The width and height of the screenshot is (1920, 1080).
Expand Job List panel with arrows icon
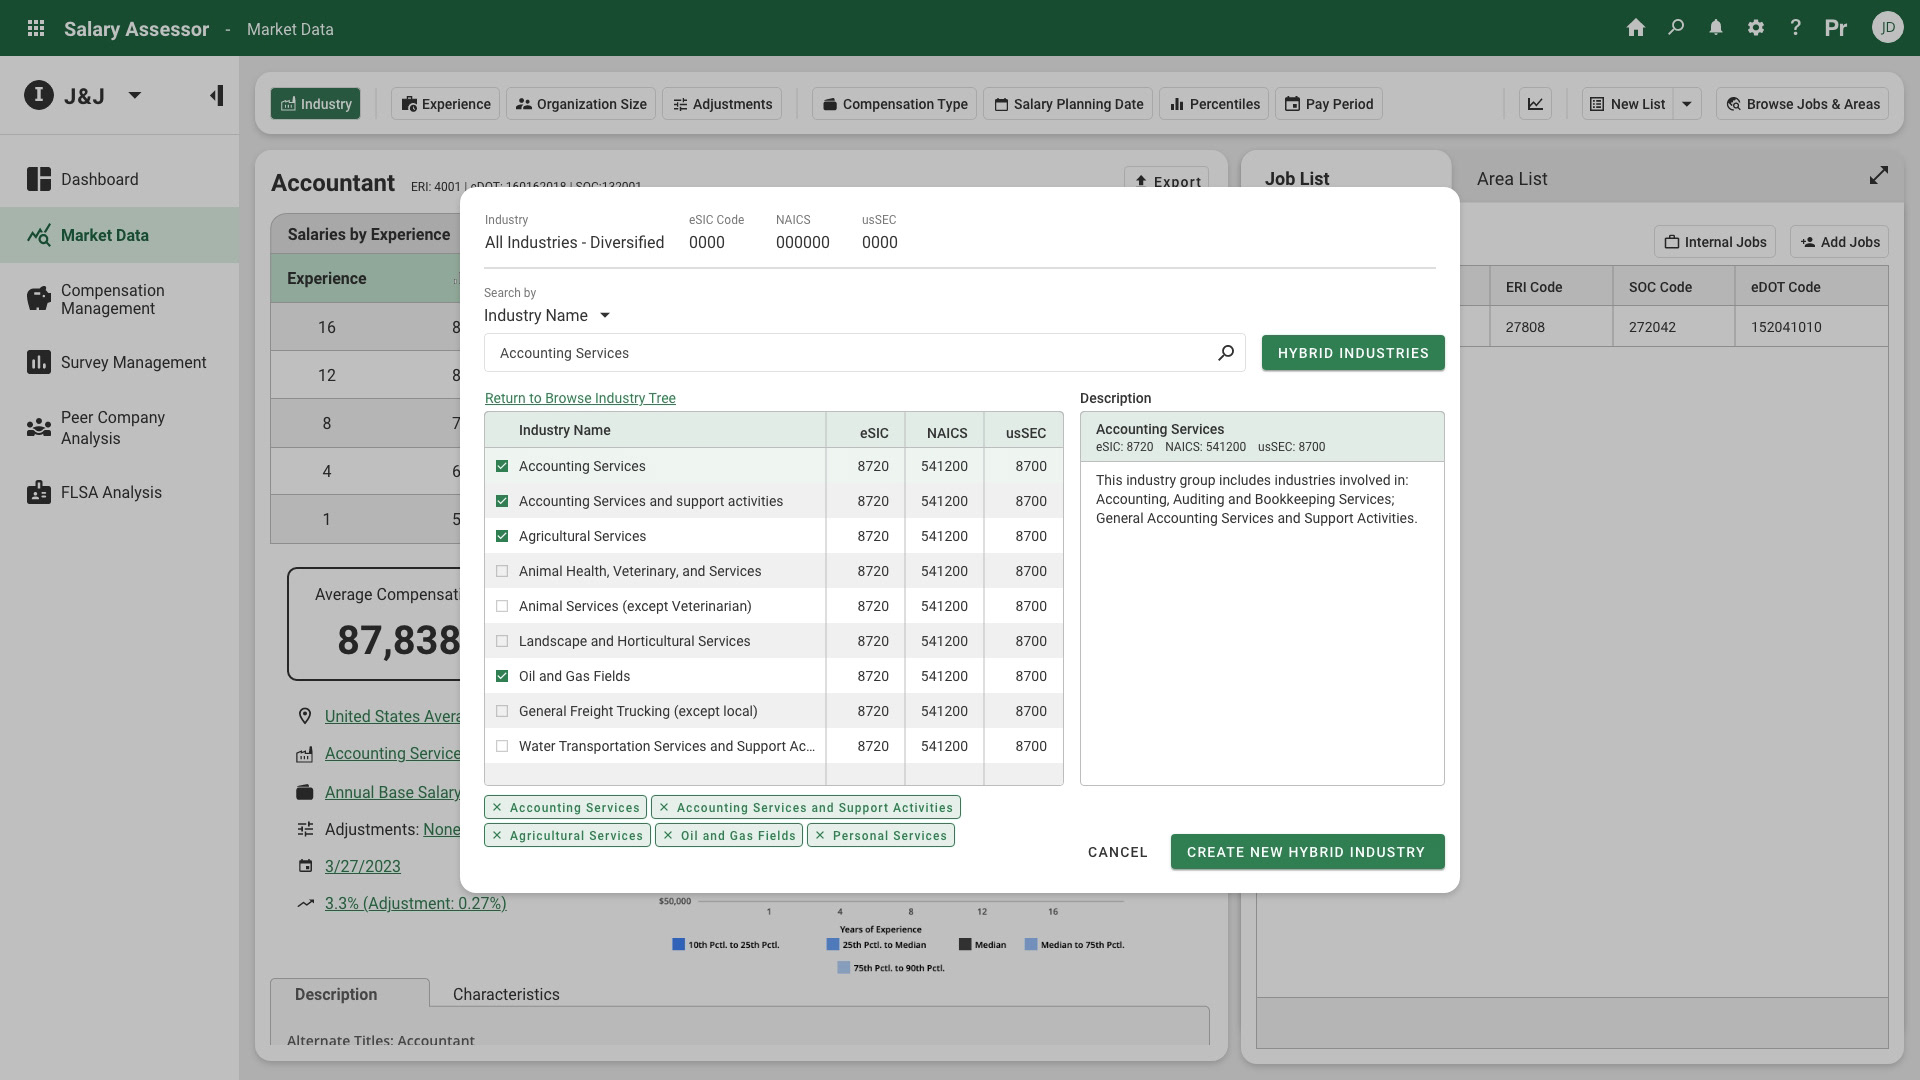click(1879, 176)
